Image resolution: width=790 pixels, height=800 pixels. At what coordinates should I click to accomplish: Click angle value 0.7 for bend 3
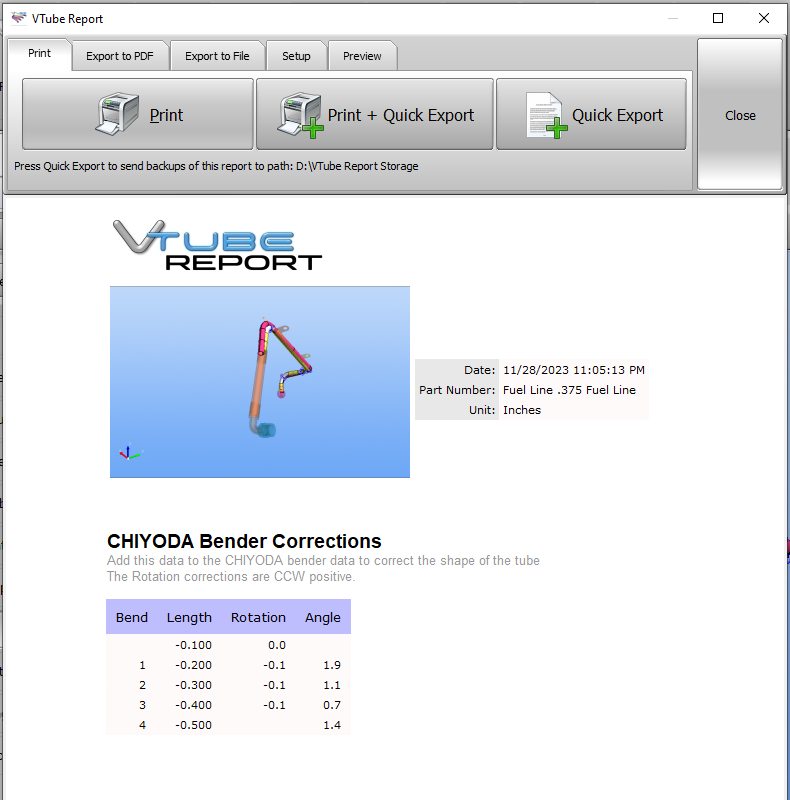(332, 705)
